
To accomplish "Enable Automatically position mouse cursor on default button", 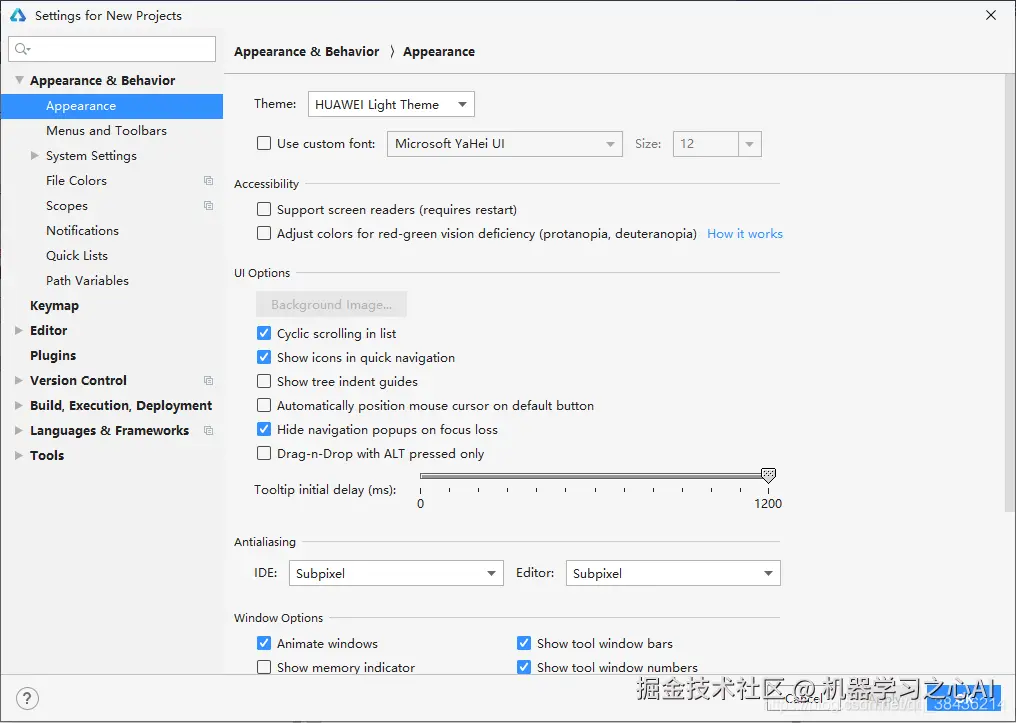I will coord(264,405).
